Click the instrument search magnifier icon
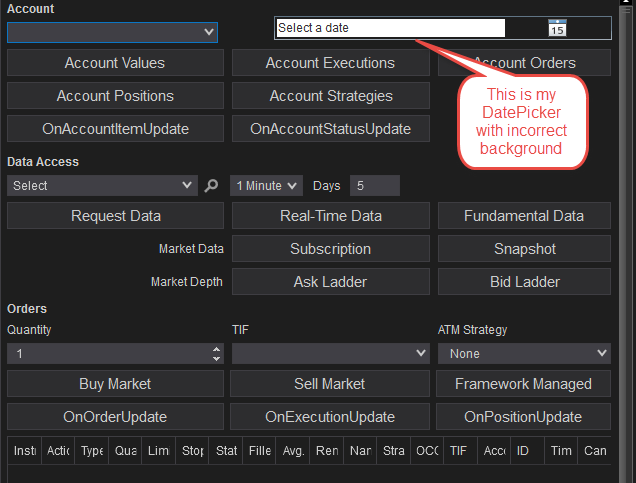 (211, 186)
